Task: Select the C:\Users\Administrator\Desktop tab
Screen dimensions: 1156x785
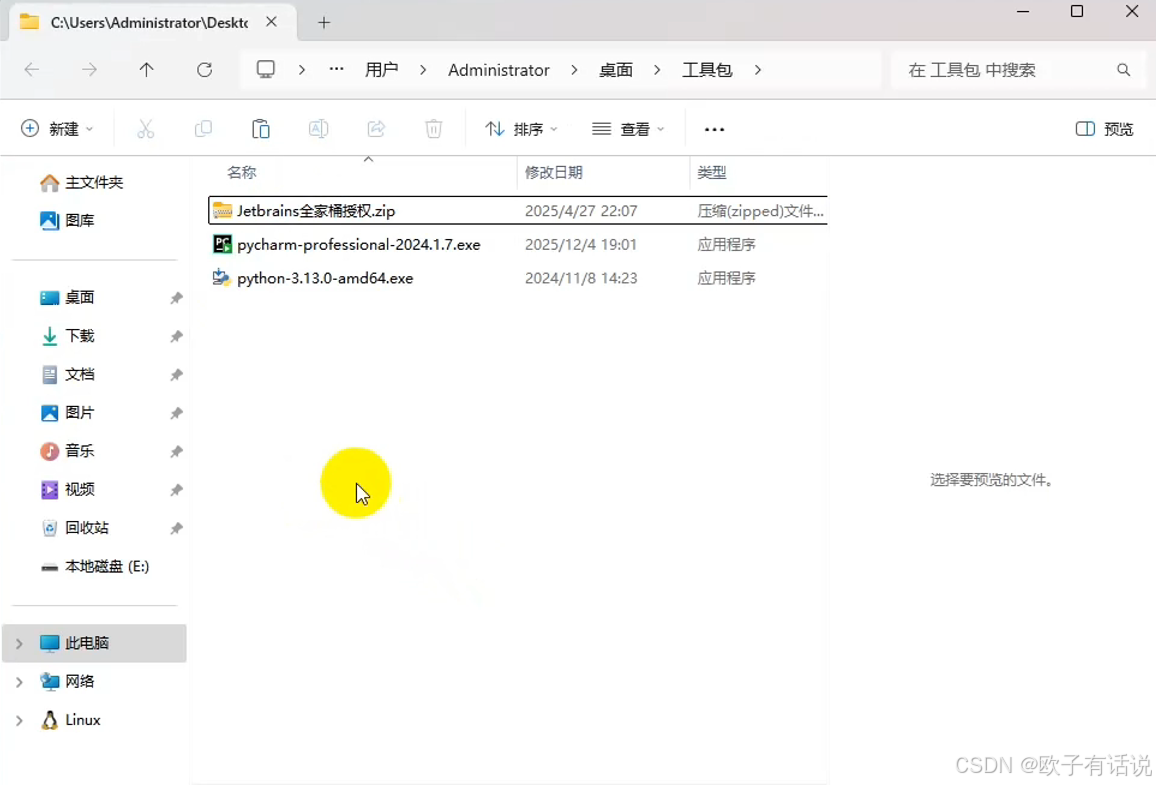Action: [152, 22]
